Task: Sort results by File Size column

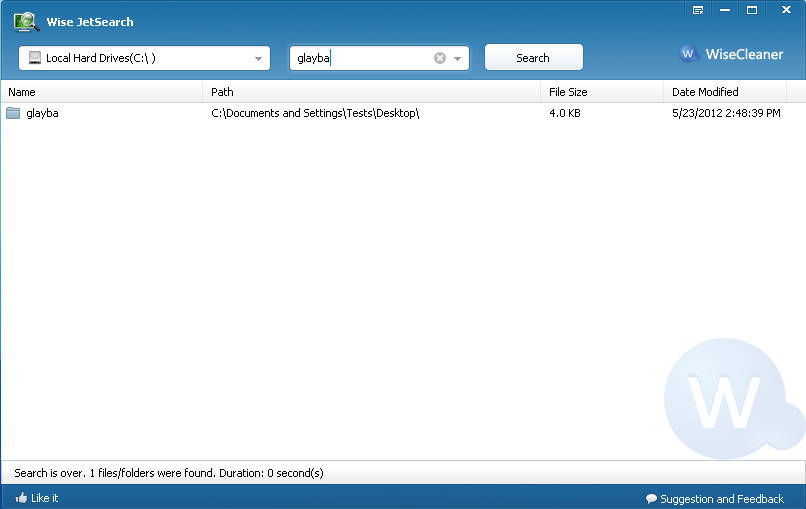Action: [x=602, y=92]
